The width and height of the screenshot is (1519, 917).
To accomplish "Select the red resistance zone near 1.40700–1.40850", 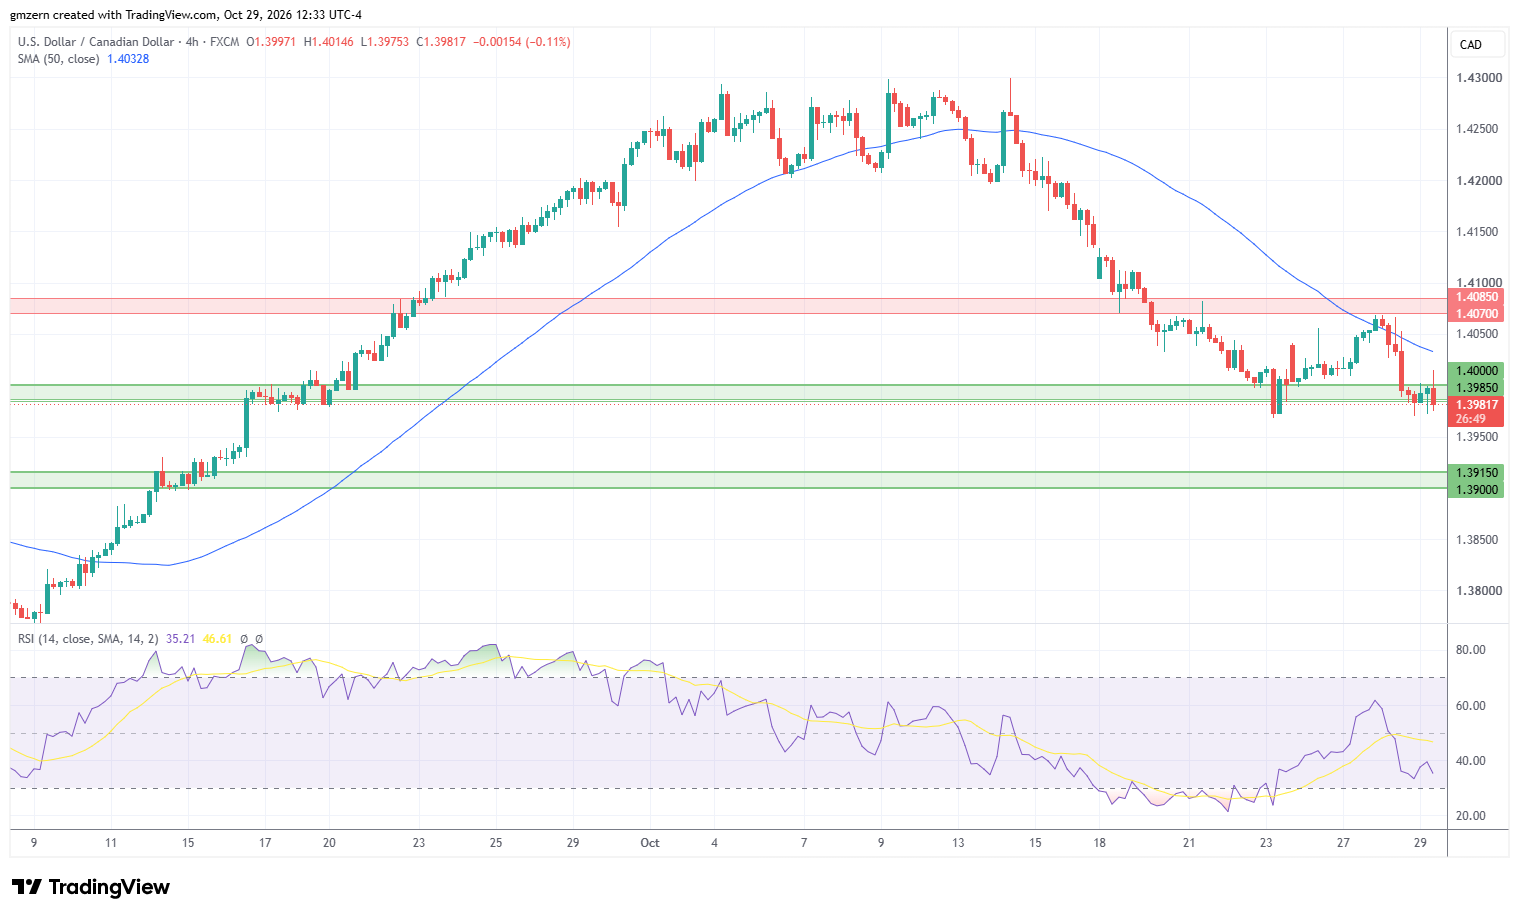I will coord(728,306).
